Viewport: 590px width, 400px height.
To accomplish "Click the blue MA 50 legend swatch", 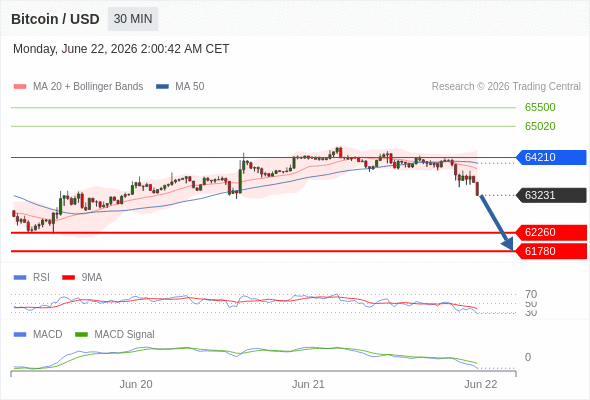I will point(163,87).
